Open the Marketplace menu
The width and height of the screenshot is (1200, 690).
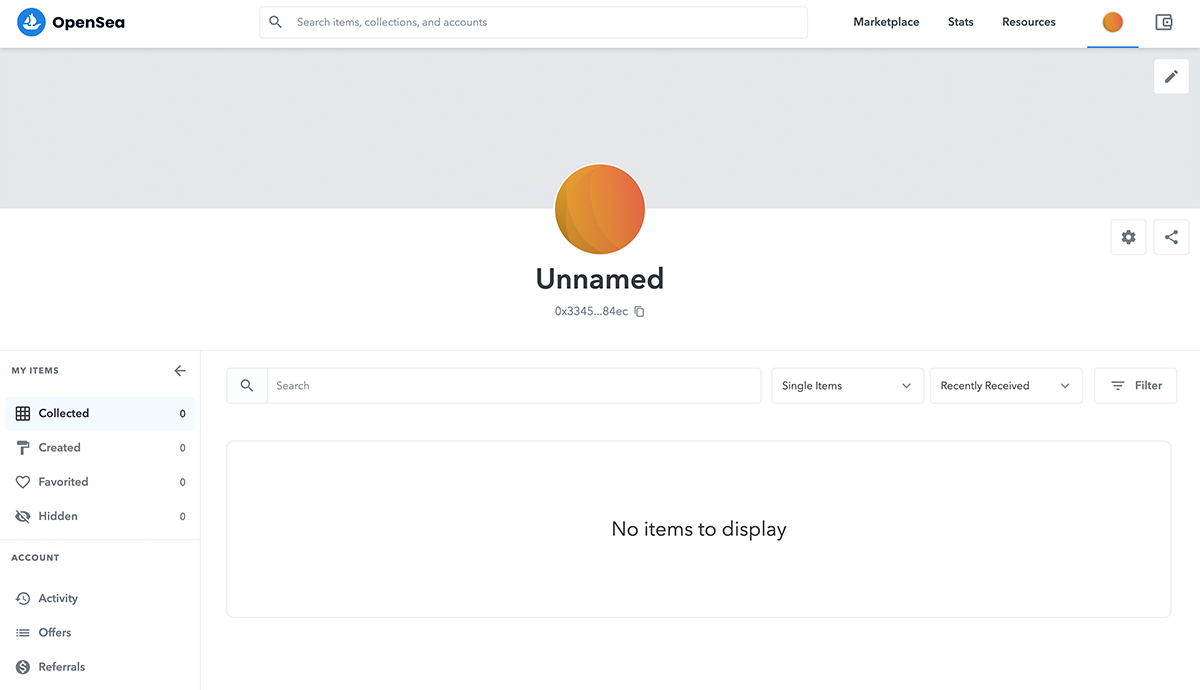click(886, 22)
